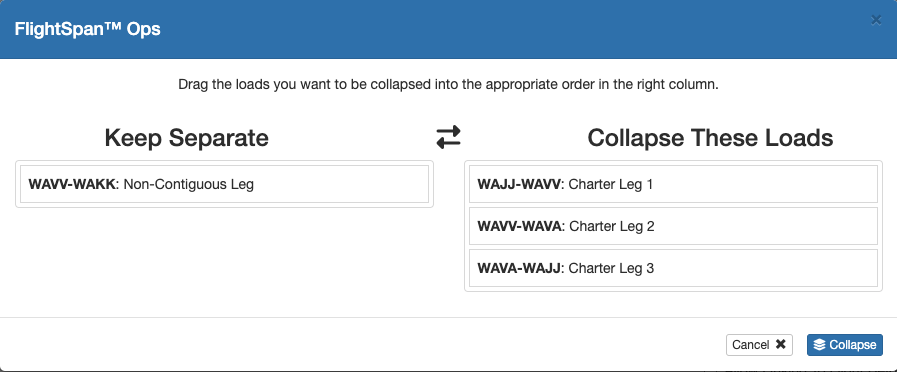Click the bold WAJJ-WAVV route code
897x372 pixels.
520,184
